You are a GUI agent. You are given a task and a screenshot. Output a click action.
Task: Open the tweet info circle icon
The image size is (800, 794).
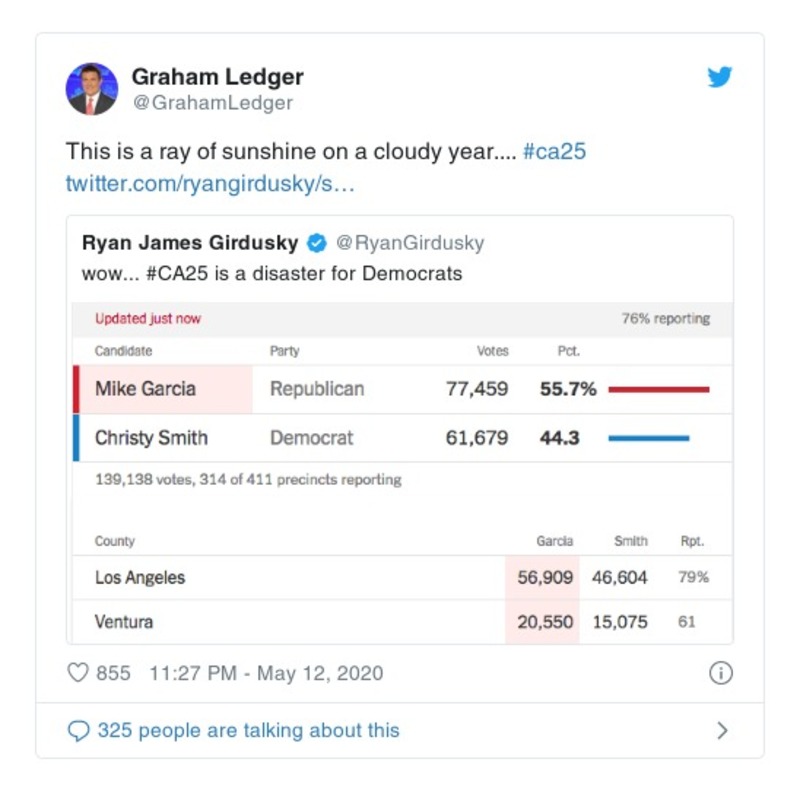click(720, 673)
